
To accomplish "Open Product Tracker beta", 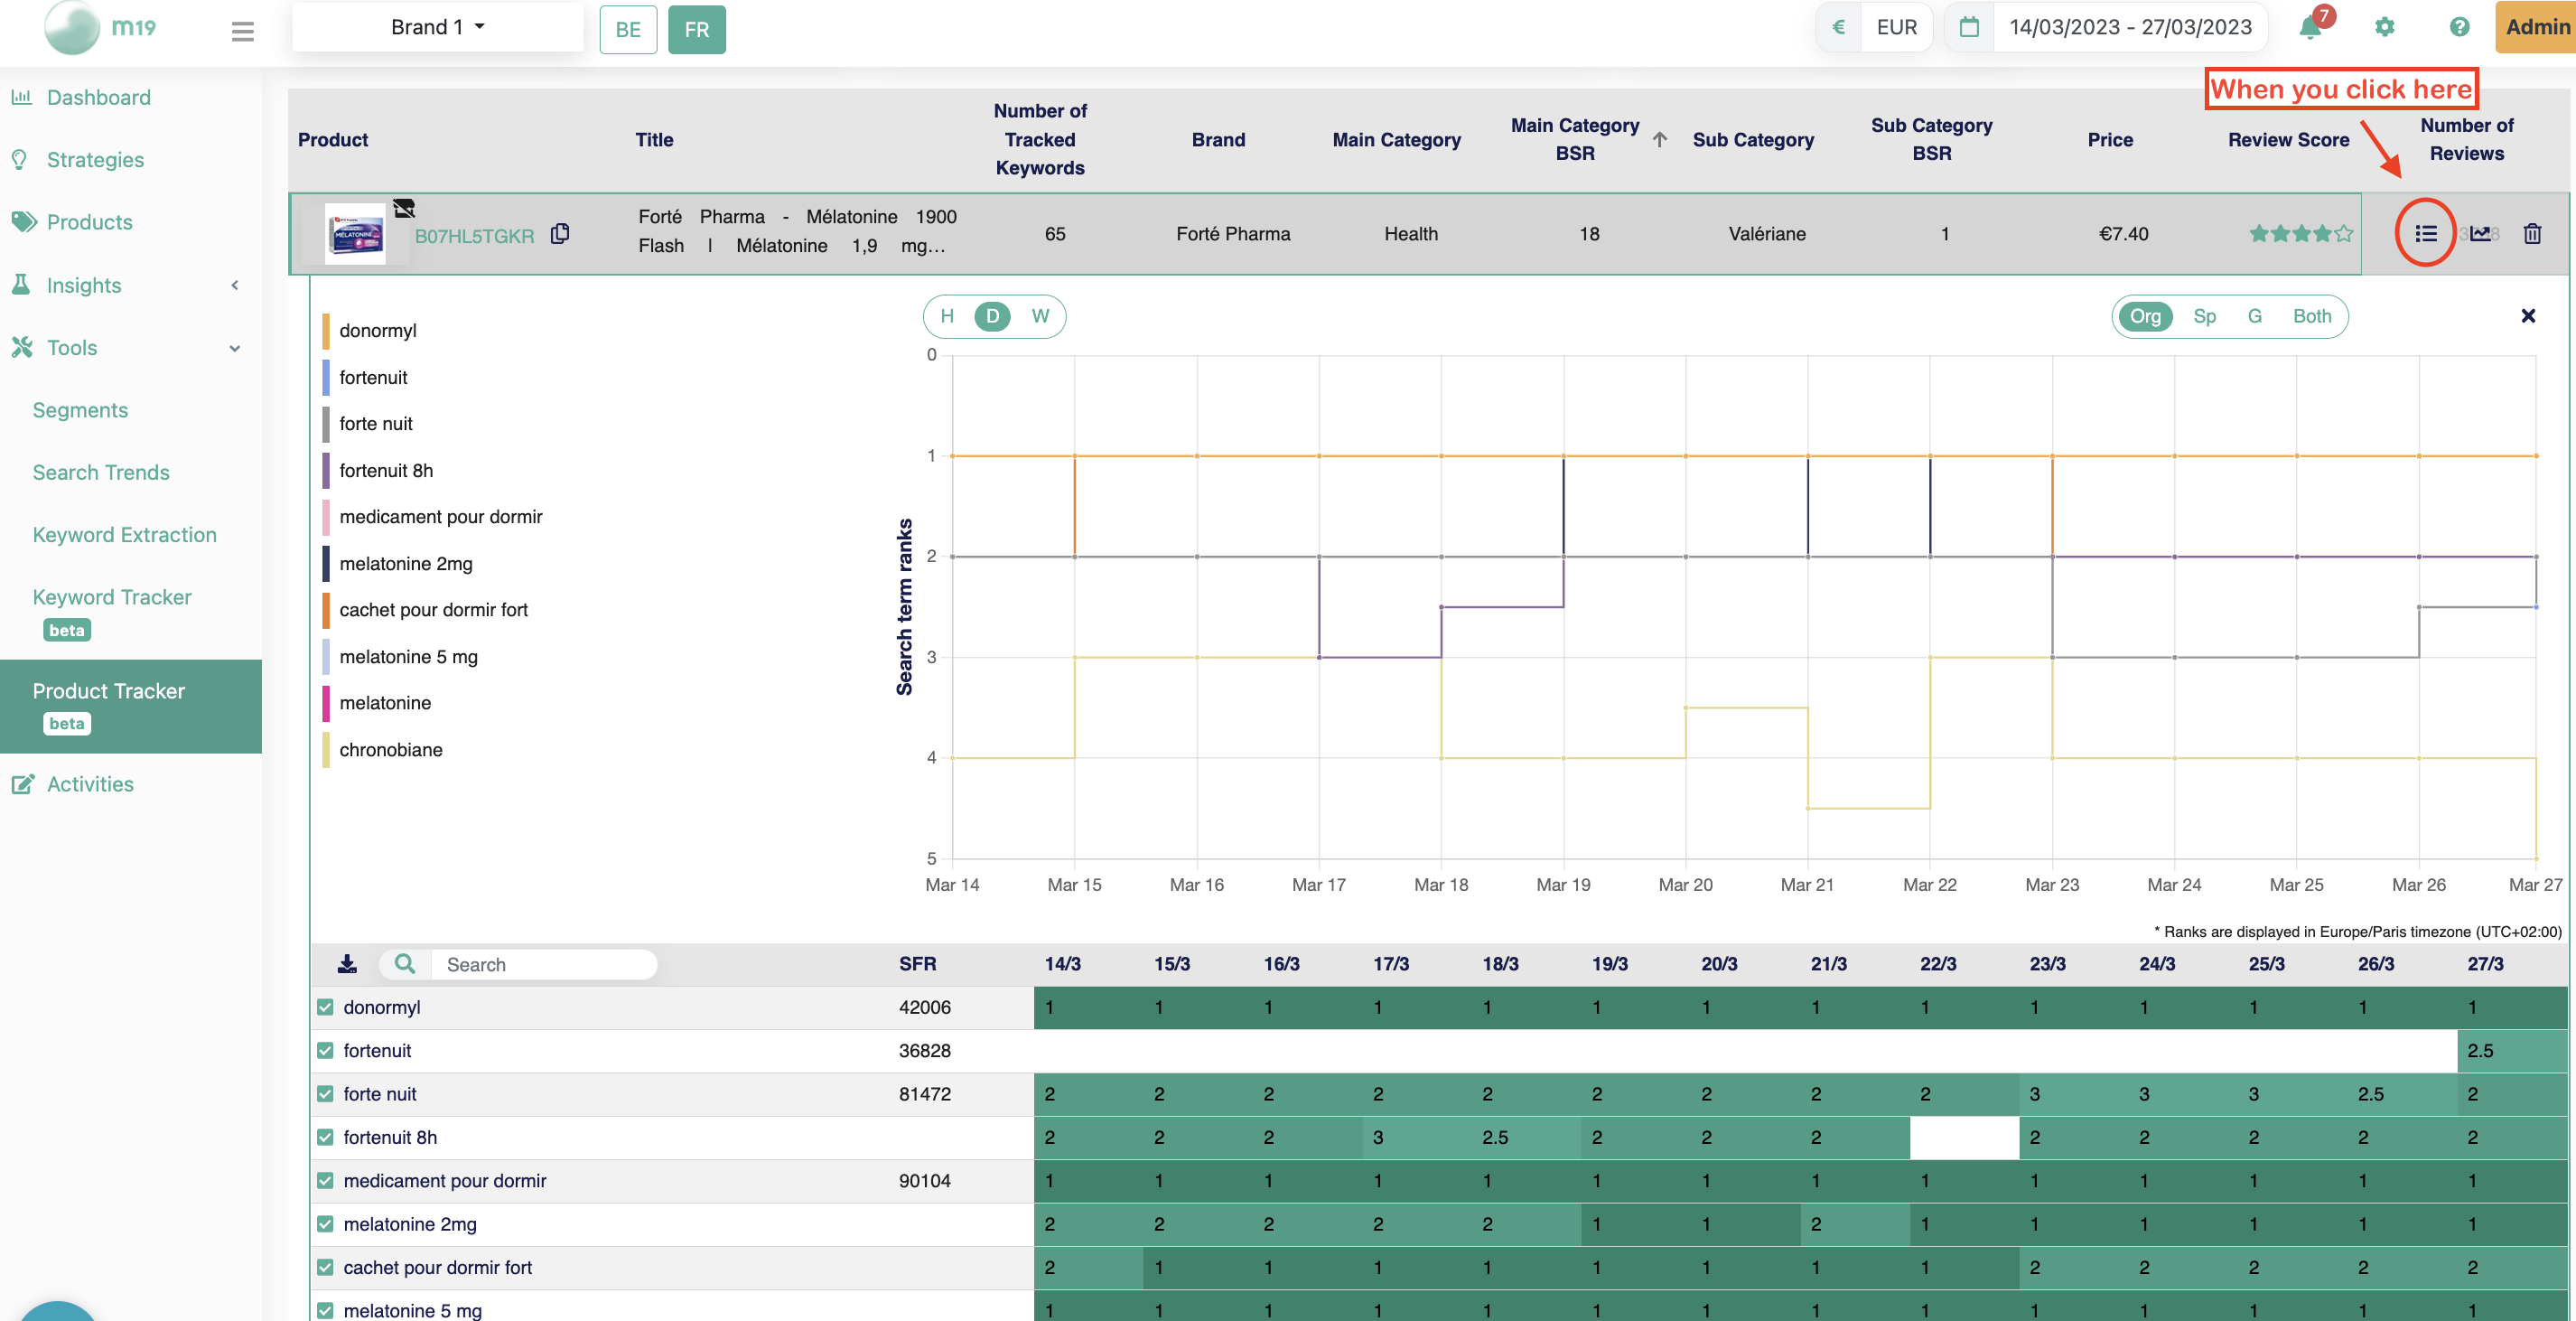I will pyautogui.click(x=130, y=706).
